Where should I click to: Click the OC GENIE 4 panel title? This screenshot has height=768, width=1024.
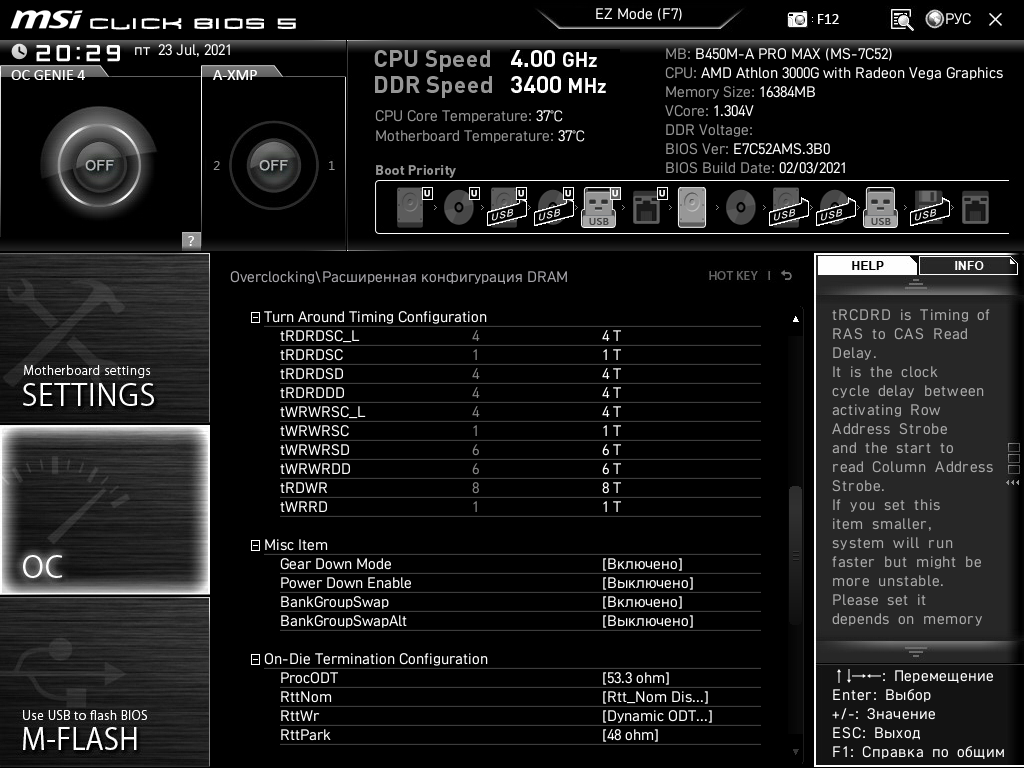click(x=48, y=75)
